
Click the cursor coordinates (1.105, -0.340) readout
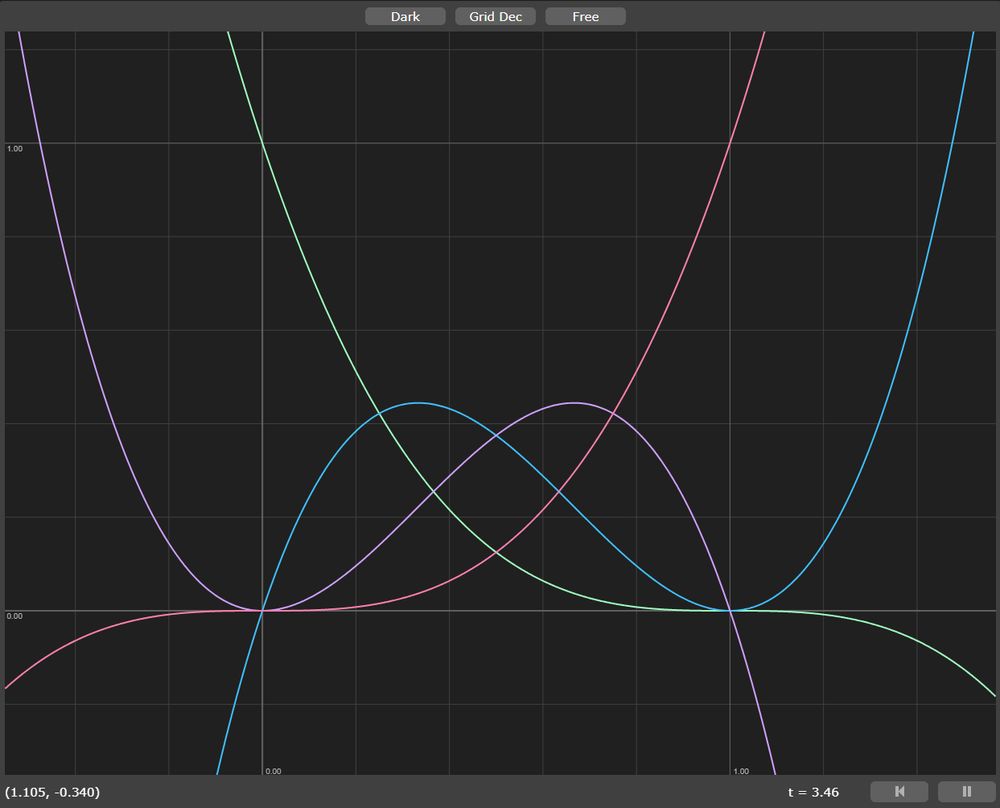[52, 792]
